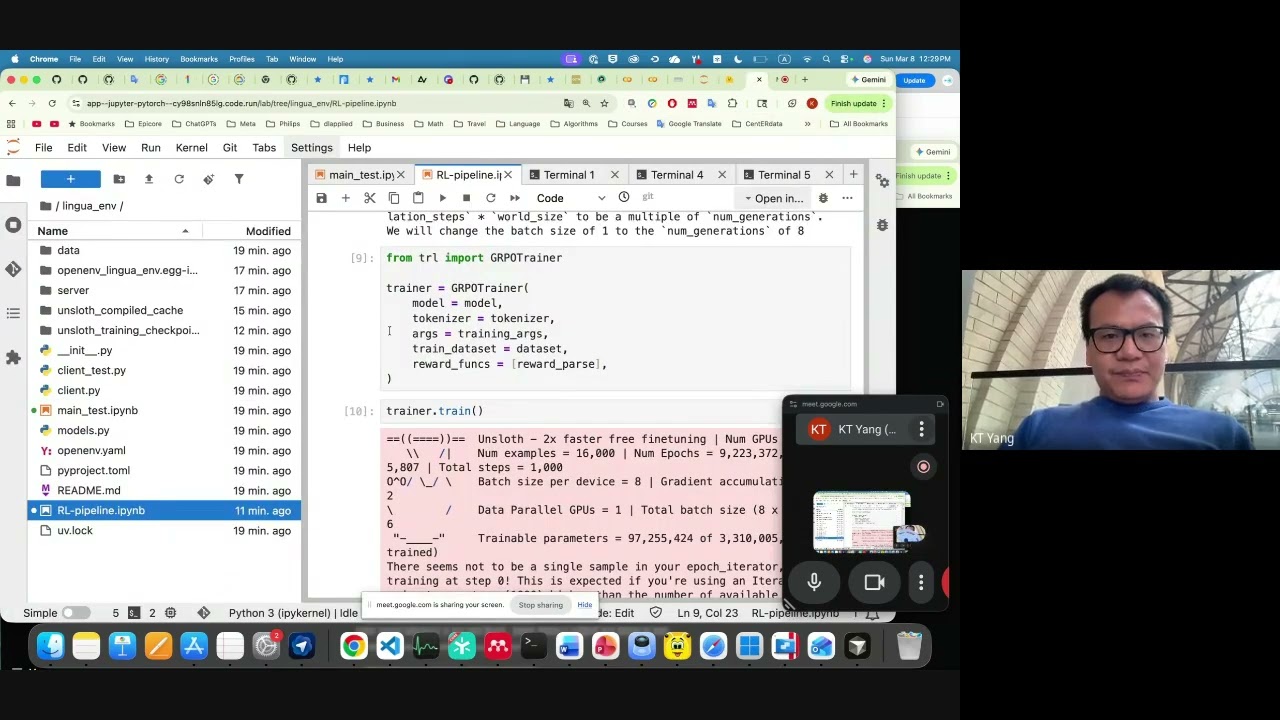Toggle the file filter funnel icon
Screen dimensions: 1280x720
[x=238, y=179]
